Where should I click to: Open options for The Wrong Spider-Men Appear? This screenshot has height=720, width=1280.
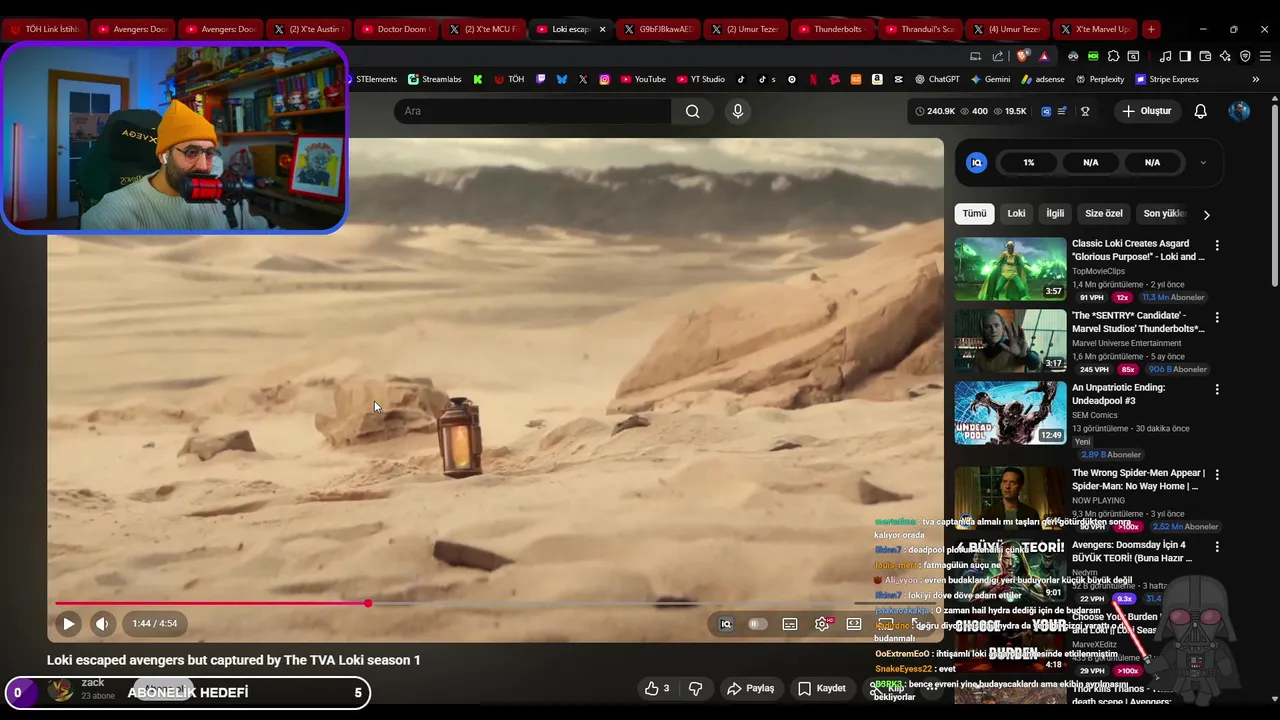click(x=1217, y=475)
